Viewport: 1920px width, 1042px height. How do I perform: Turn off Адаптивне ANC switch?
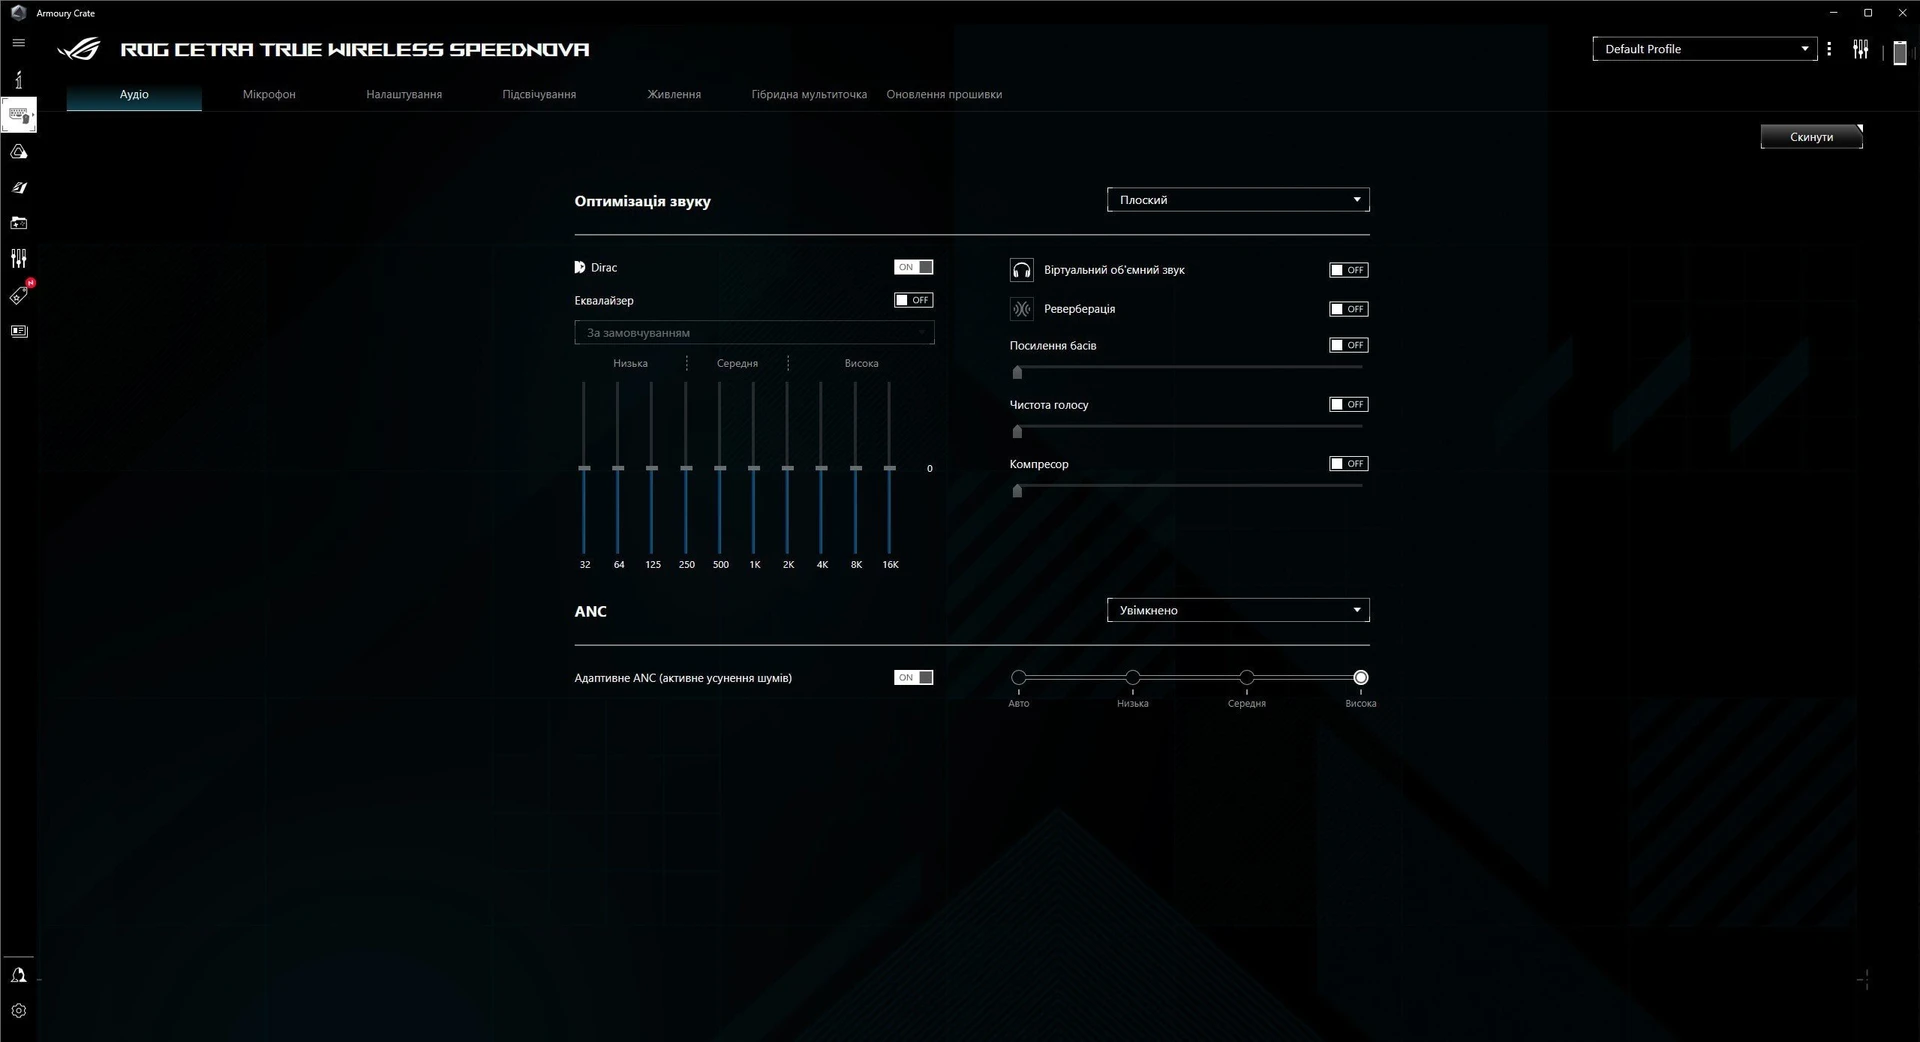(913, 678)
